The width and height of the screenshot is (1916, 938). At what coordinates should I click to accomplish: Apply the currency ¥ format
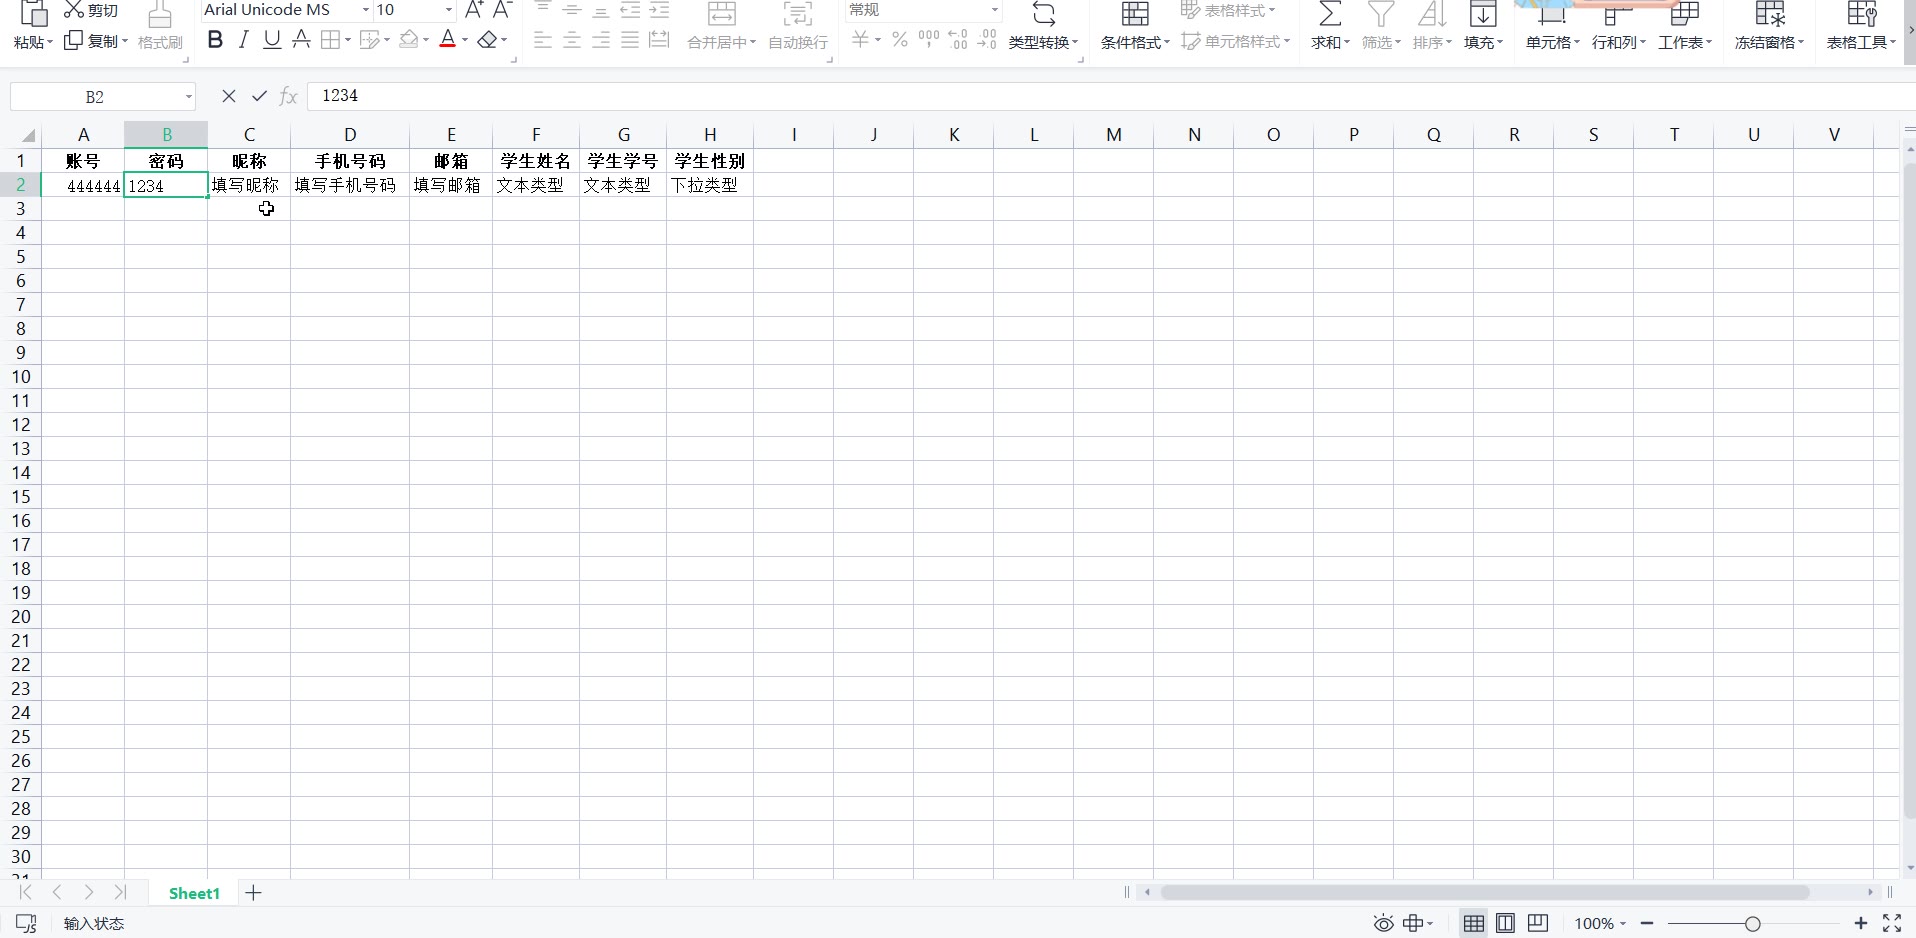860,40
